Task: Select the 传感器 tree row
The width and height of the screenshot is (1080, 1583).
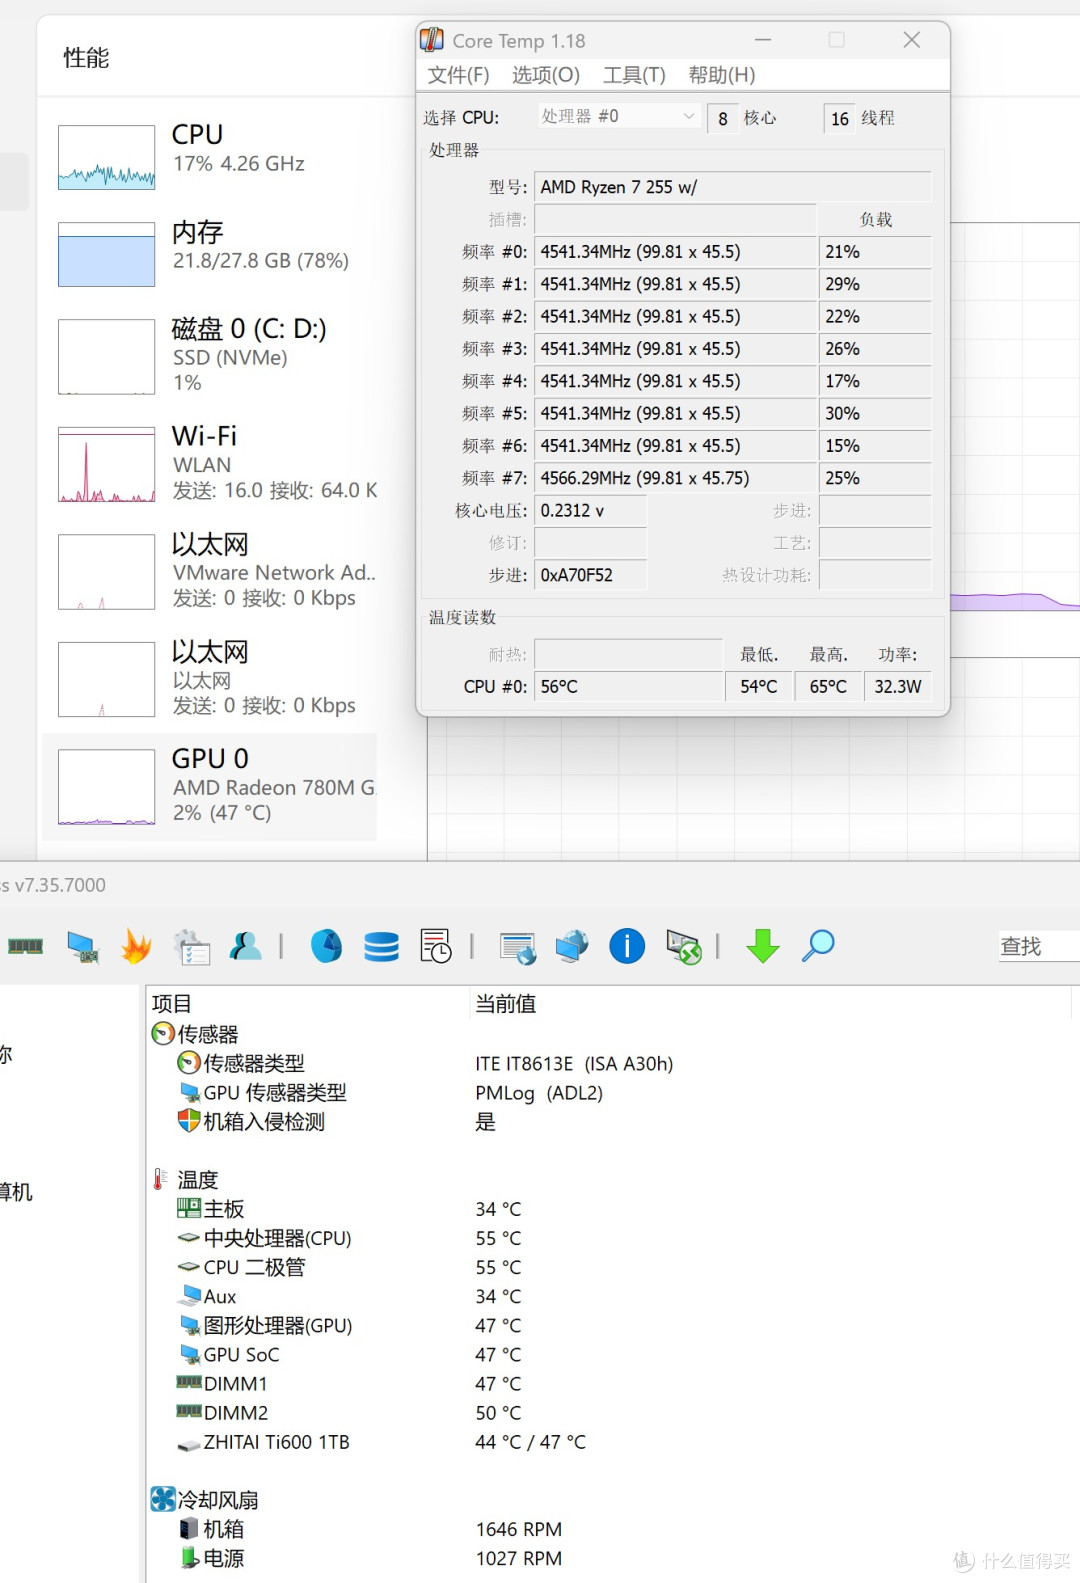Action: pos(207,1034)
